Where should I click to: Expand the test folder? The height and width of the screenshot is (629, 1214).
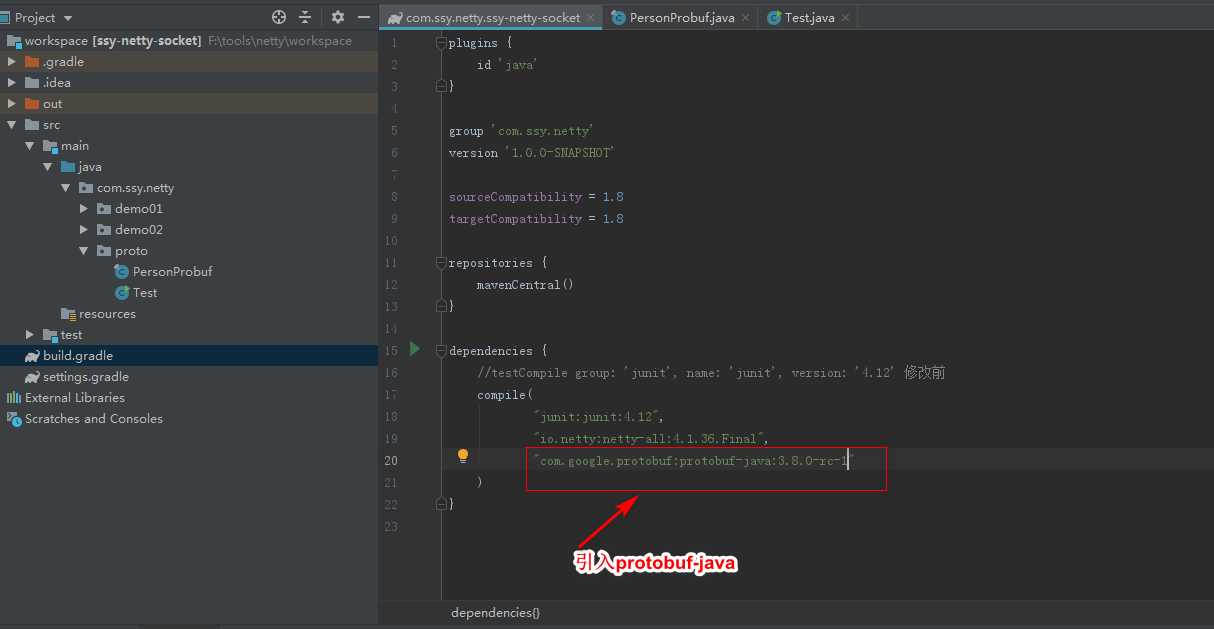(30, 335)
